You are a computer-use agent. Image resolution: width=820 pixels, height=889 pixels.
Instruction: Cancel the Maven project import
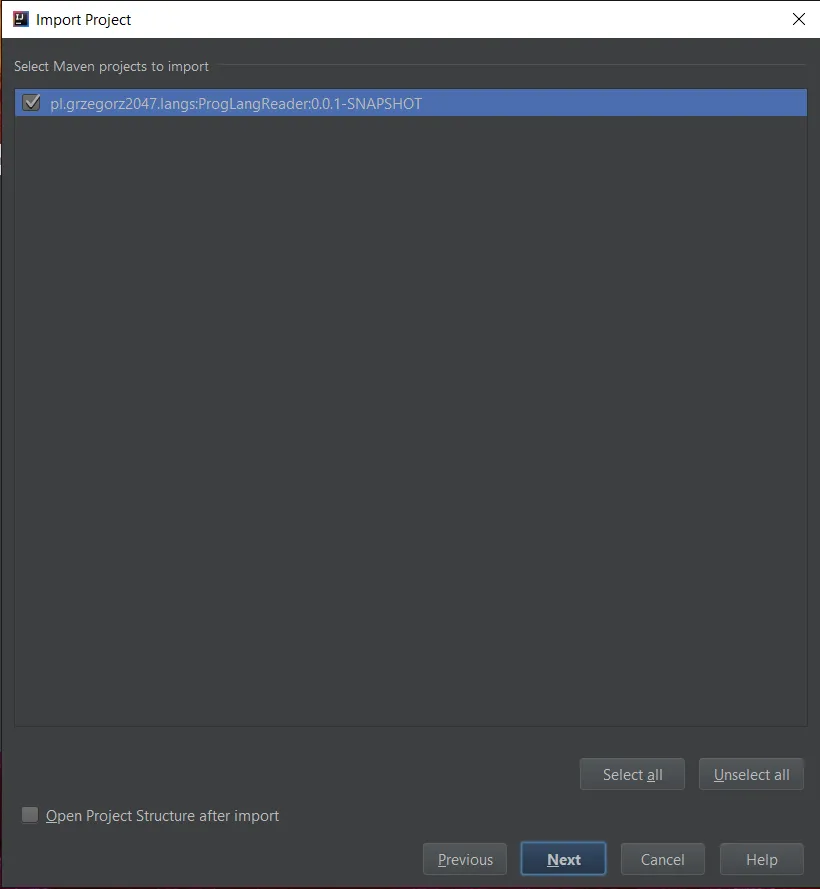coord(662,859)
